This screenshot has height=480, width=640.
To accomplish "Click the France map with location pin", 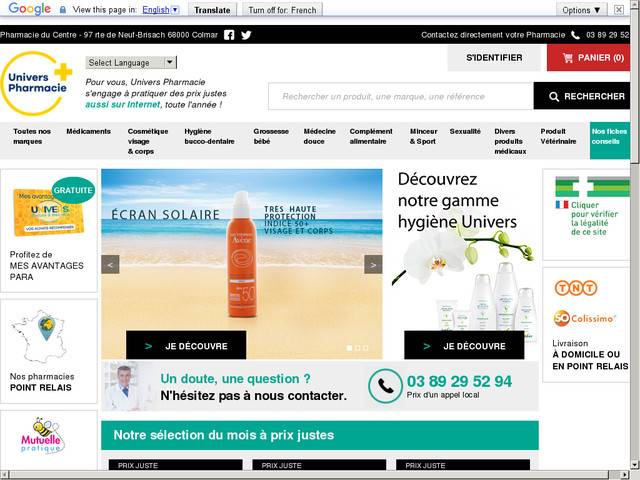I will coord(39,337).
